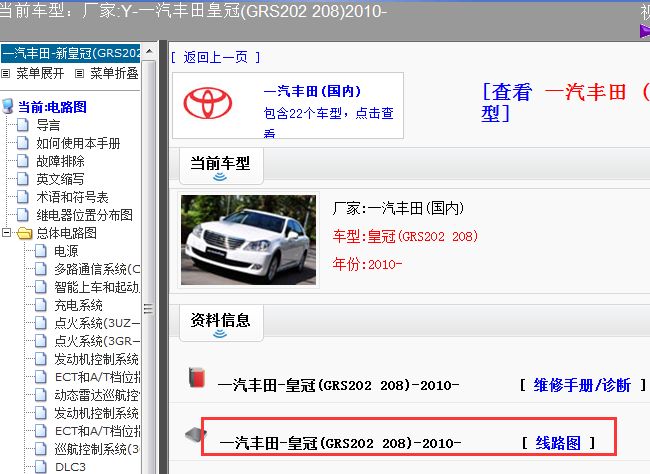Select the 当前车型 tab
This screenshot has height=474, width=650.
[x=221, y=167]
